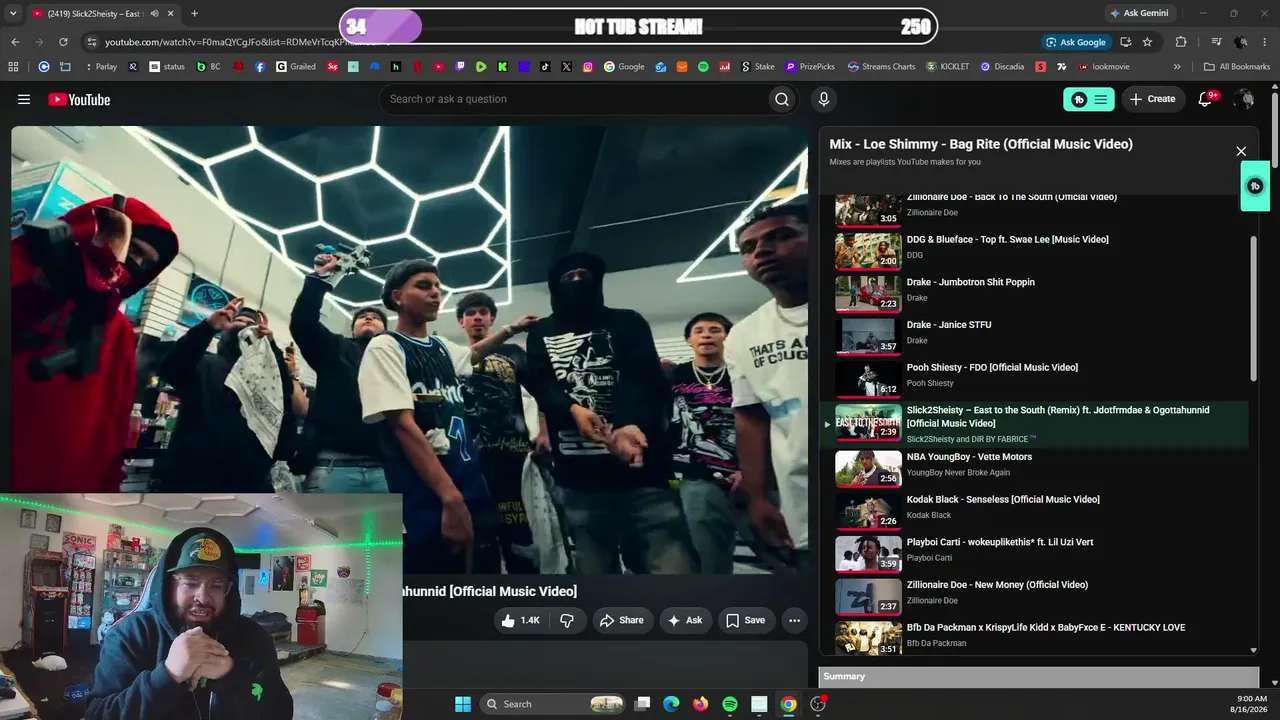Click Ask Google in the address bar
The image size is (1280, 720).
pyautogui.click(x=1075, y=42)
